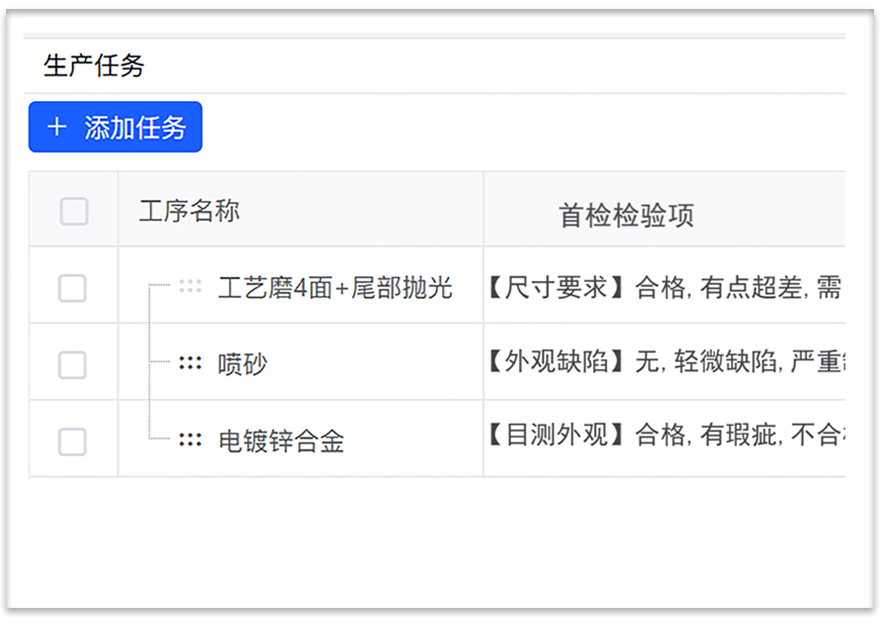Viewport: 880px width, 626px height.
Task: Toggle the select-all checkbox in table header
Action: [74, 211]
